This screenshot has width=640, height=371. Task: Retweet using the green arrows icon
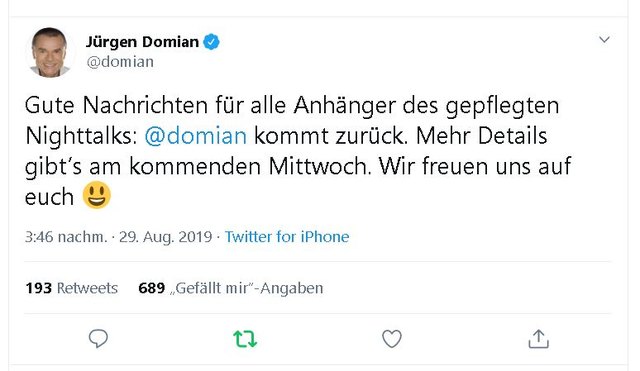(x=245, y=339)
